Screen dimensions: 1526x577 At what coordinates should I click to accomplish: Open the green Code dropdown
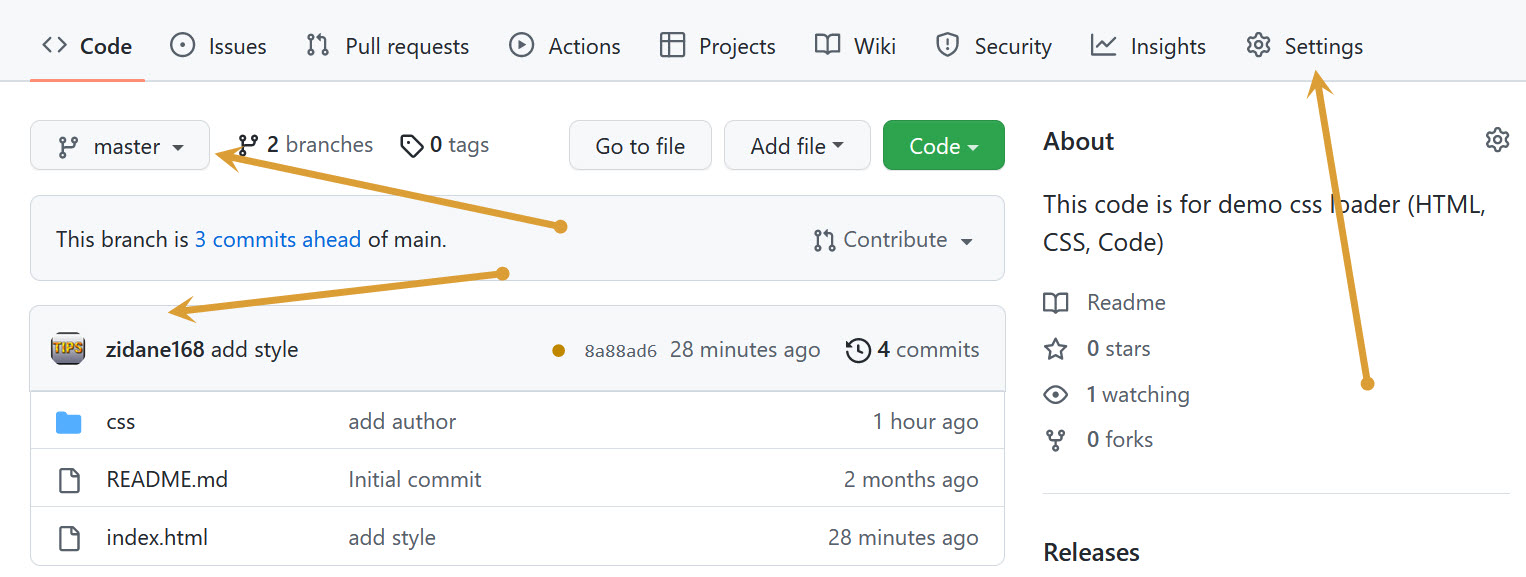943,146
